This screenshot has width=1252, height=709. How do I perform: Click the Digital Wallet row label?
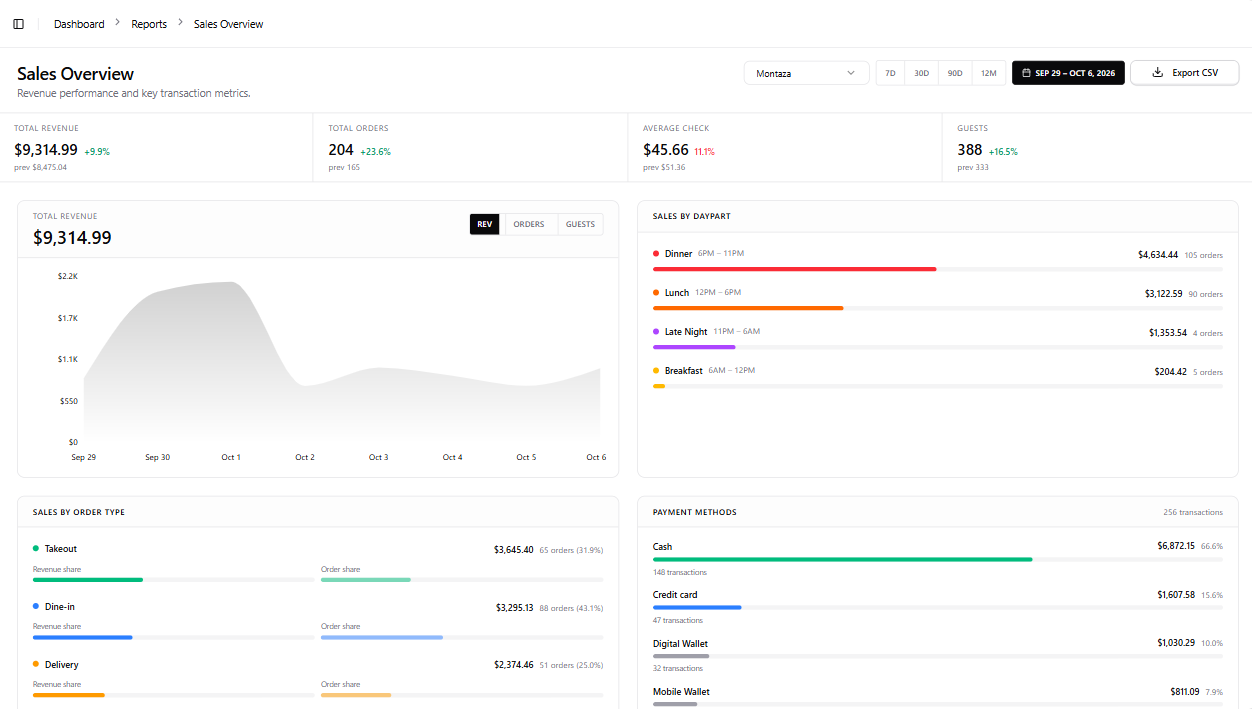tap(681, 643)
